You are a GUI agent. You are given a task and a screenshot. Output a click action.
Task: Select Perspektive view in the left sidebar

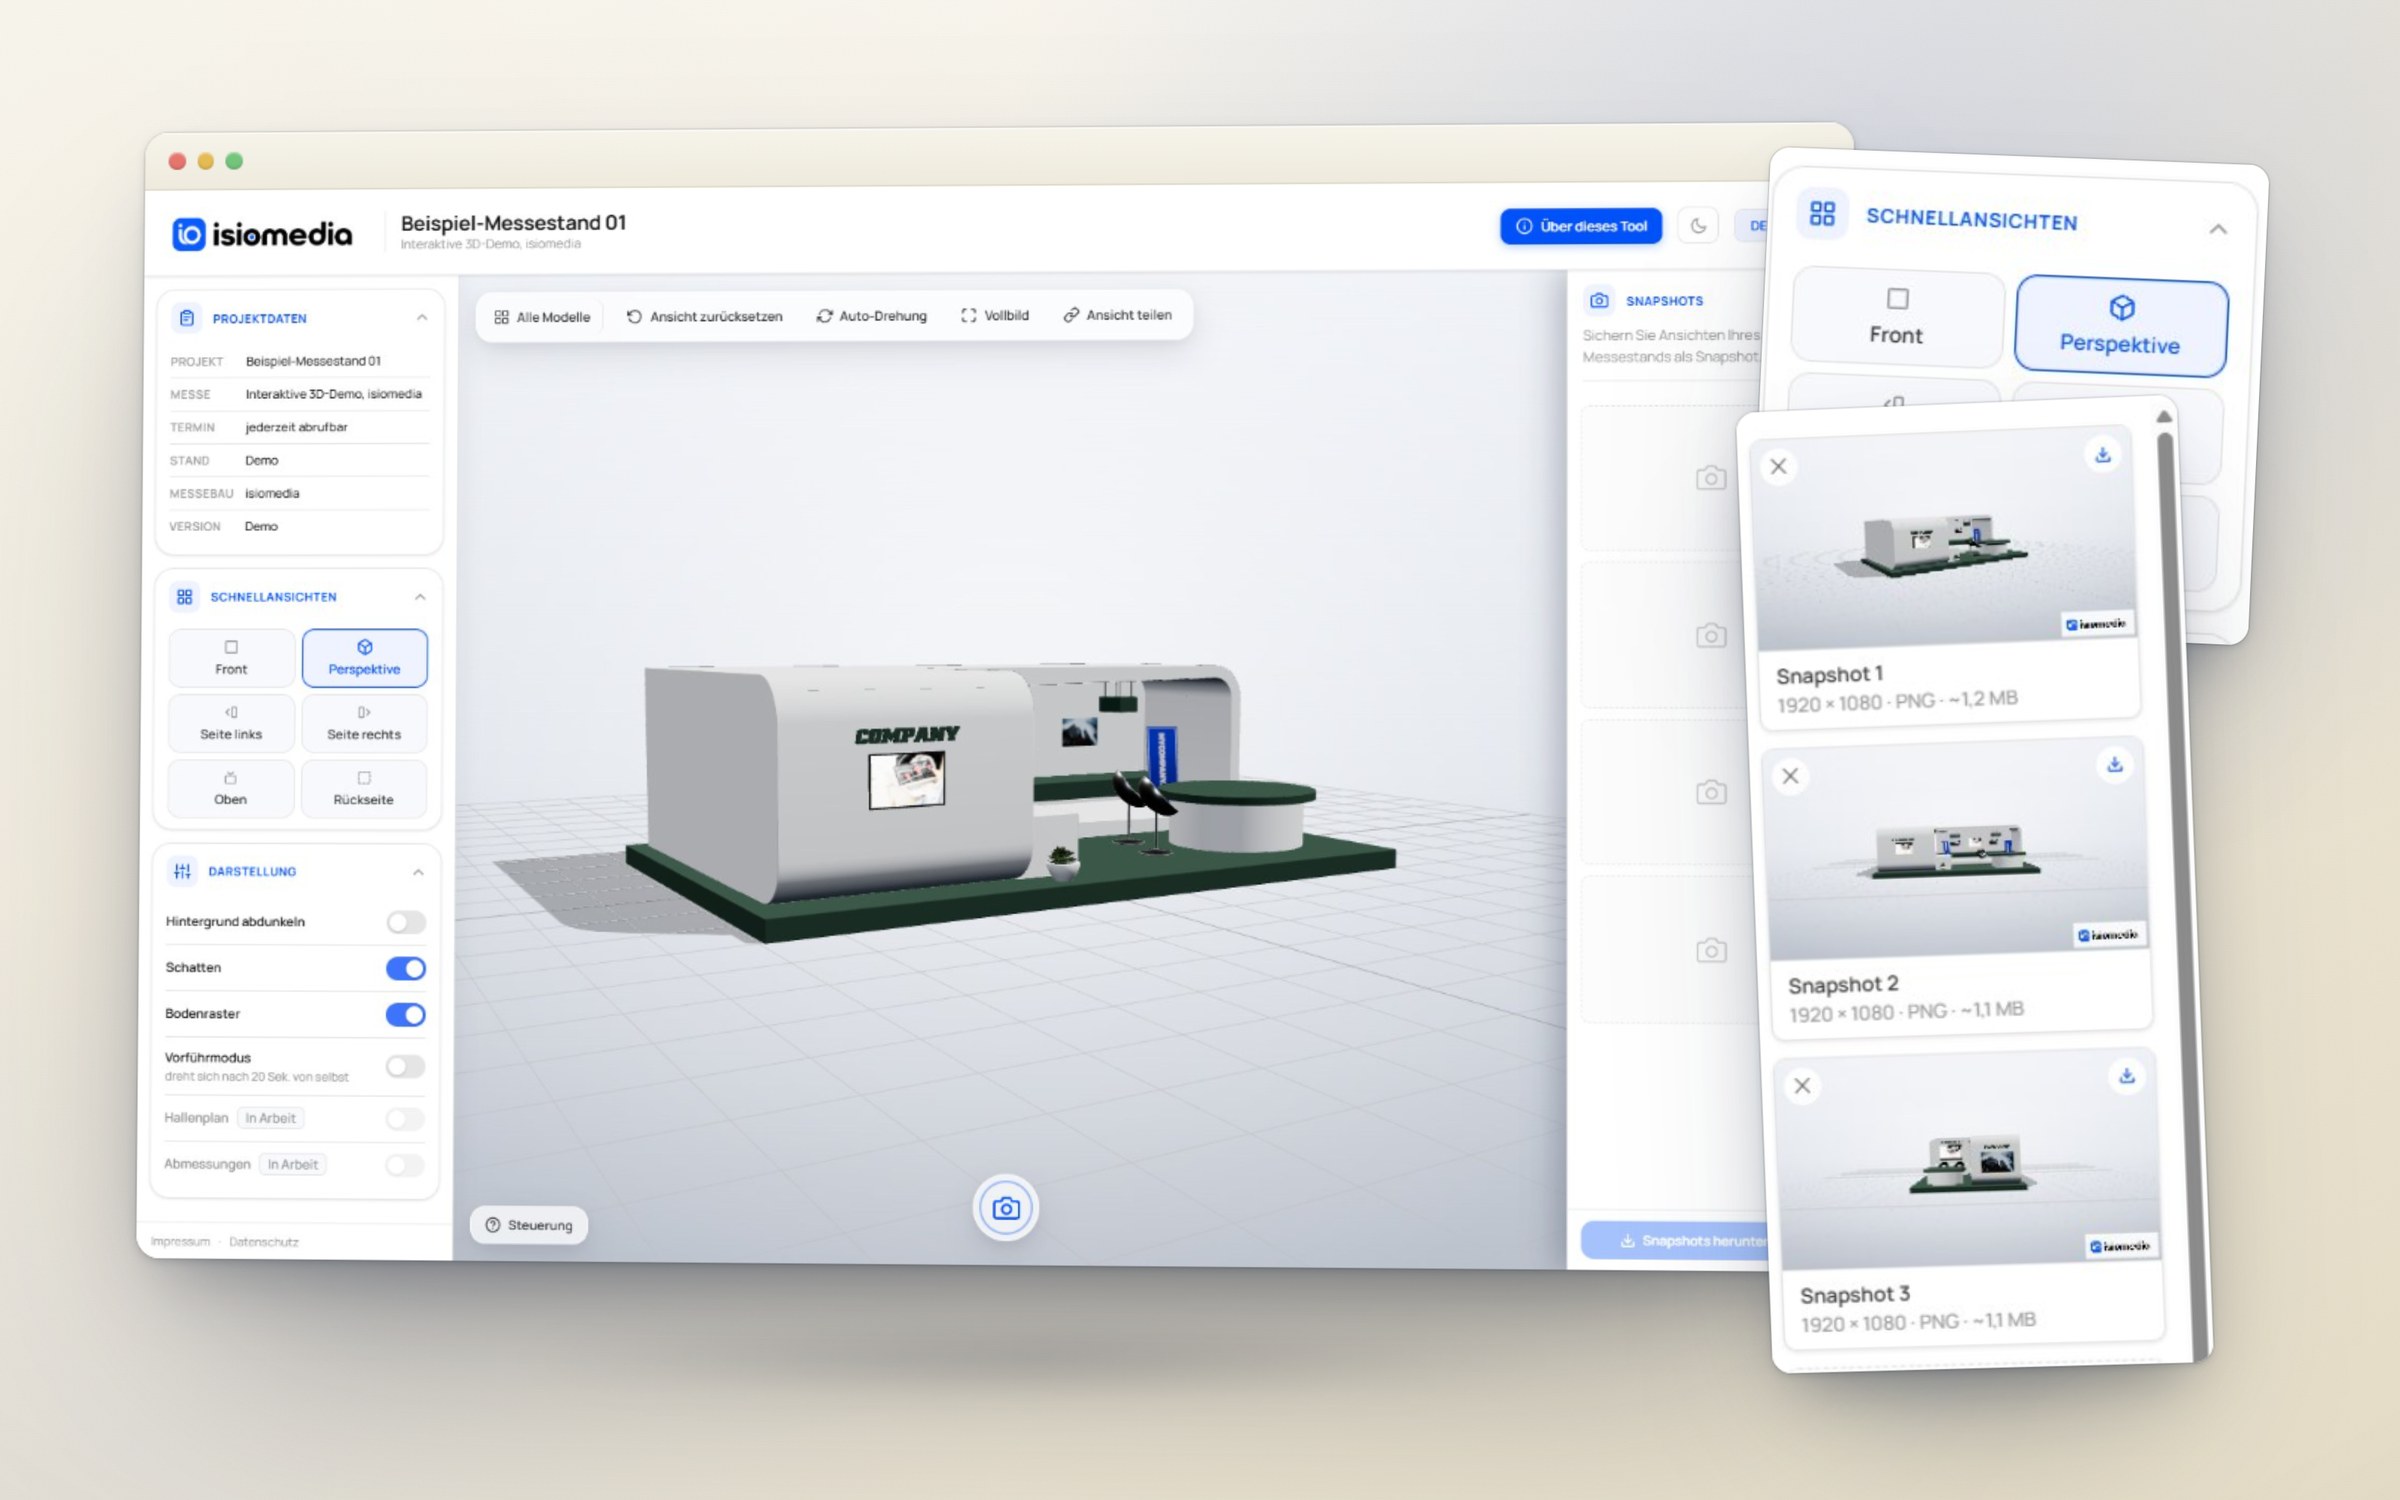(x=364, y=658)
